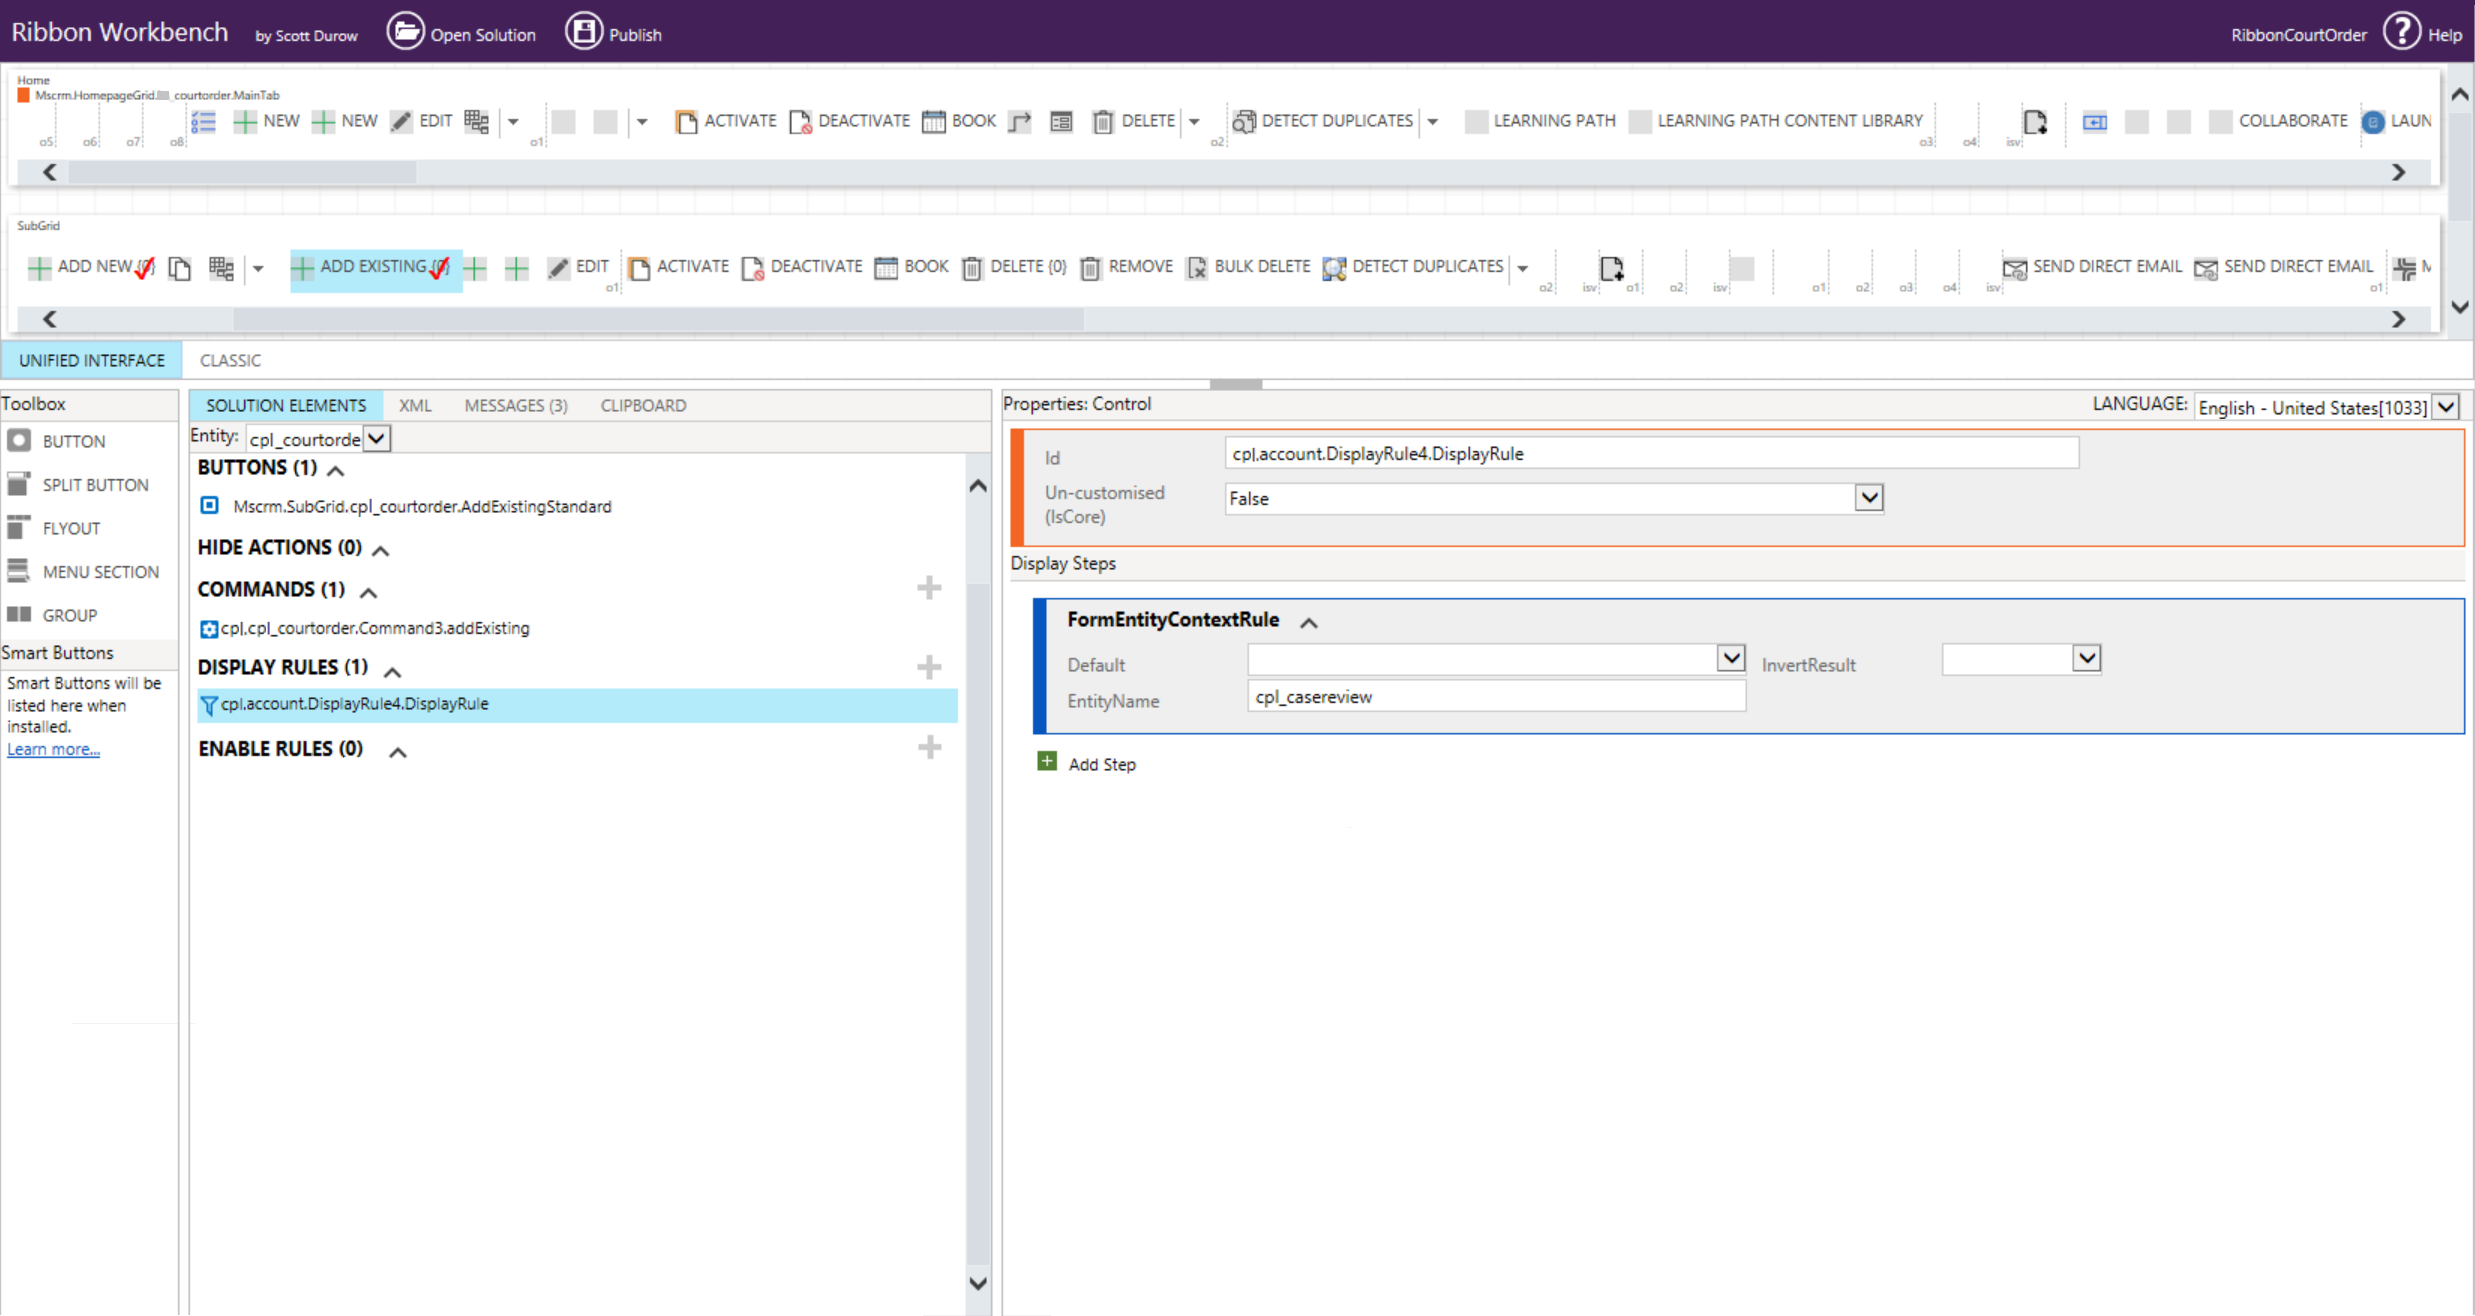Select cpl.cpl_courtorder.Command3.addExisting command
Viewport: 2475px width, 1316px height.
(x=374, y=628)
